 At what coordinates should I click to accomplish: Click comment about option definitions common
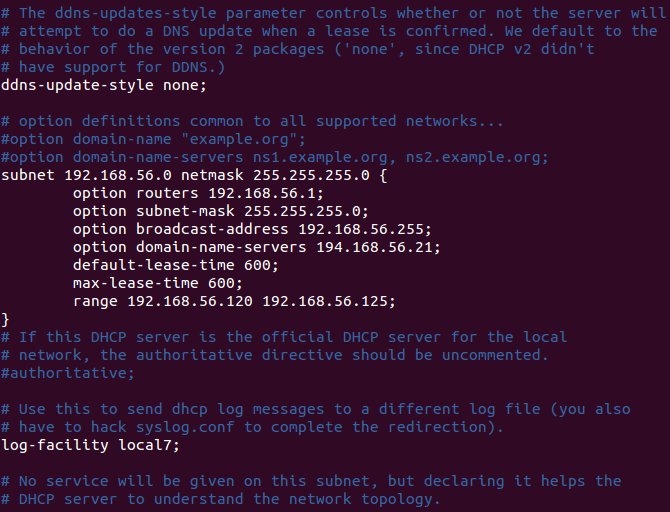pos(252,121)
